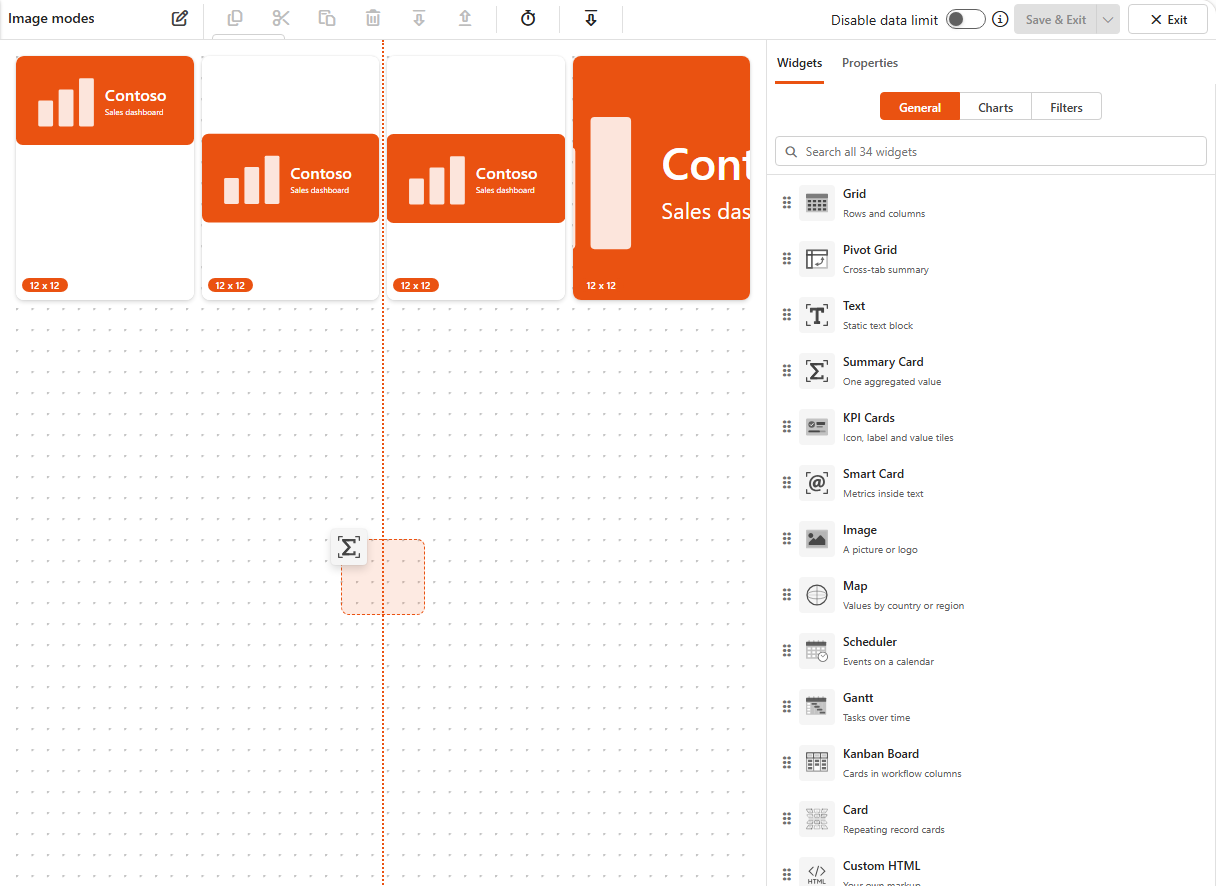This screenshot has width=1216, height=886.
Task: Click the 'Tasks over time' description
Action: 877,718
